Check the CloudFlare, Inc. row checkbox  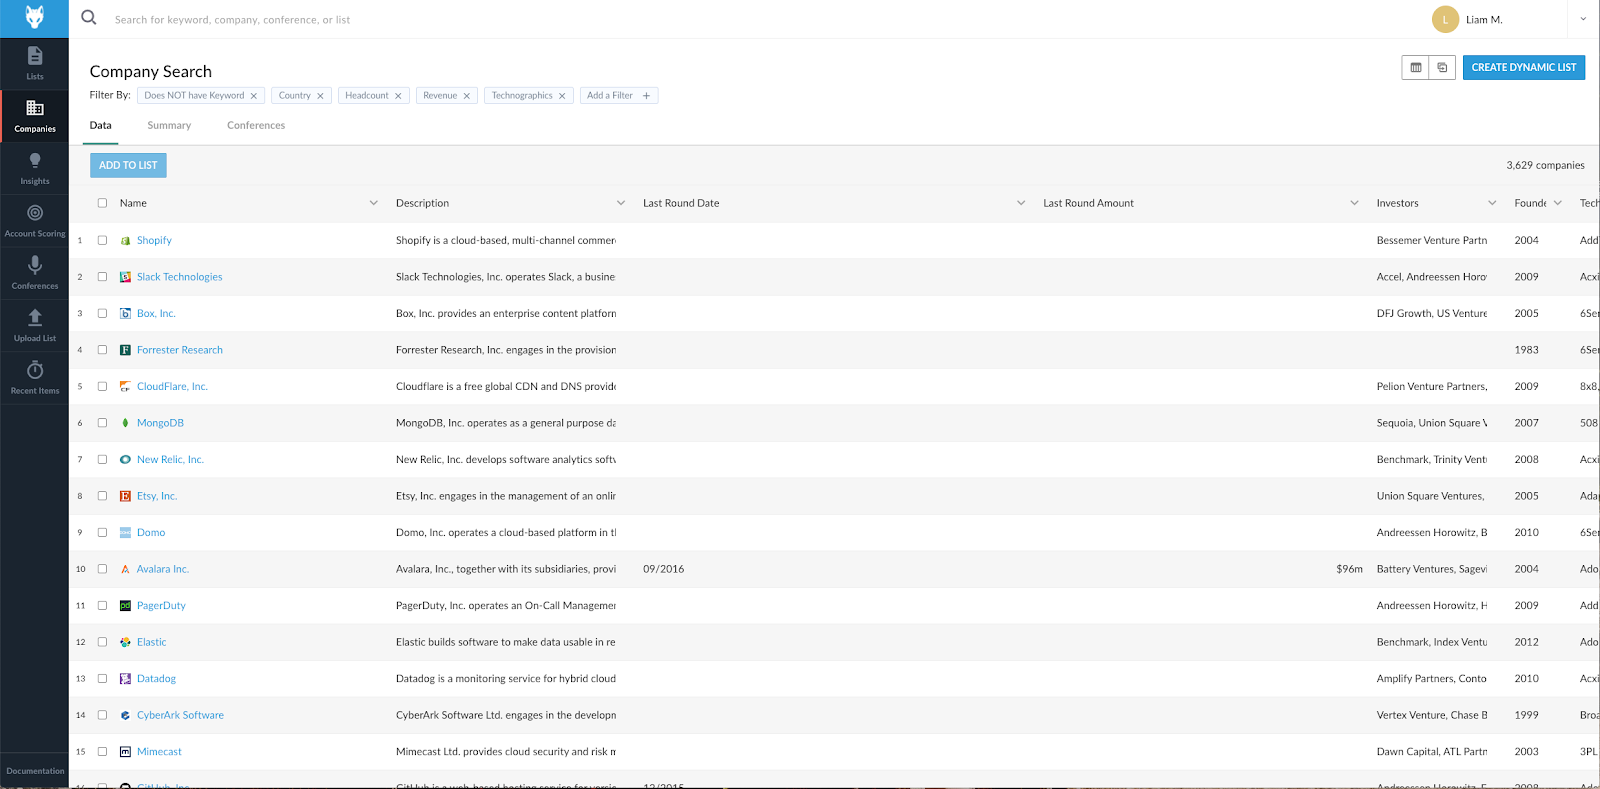[x=102, y=386]
